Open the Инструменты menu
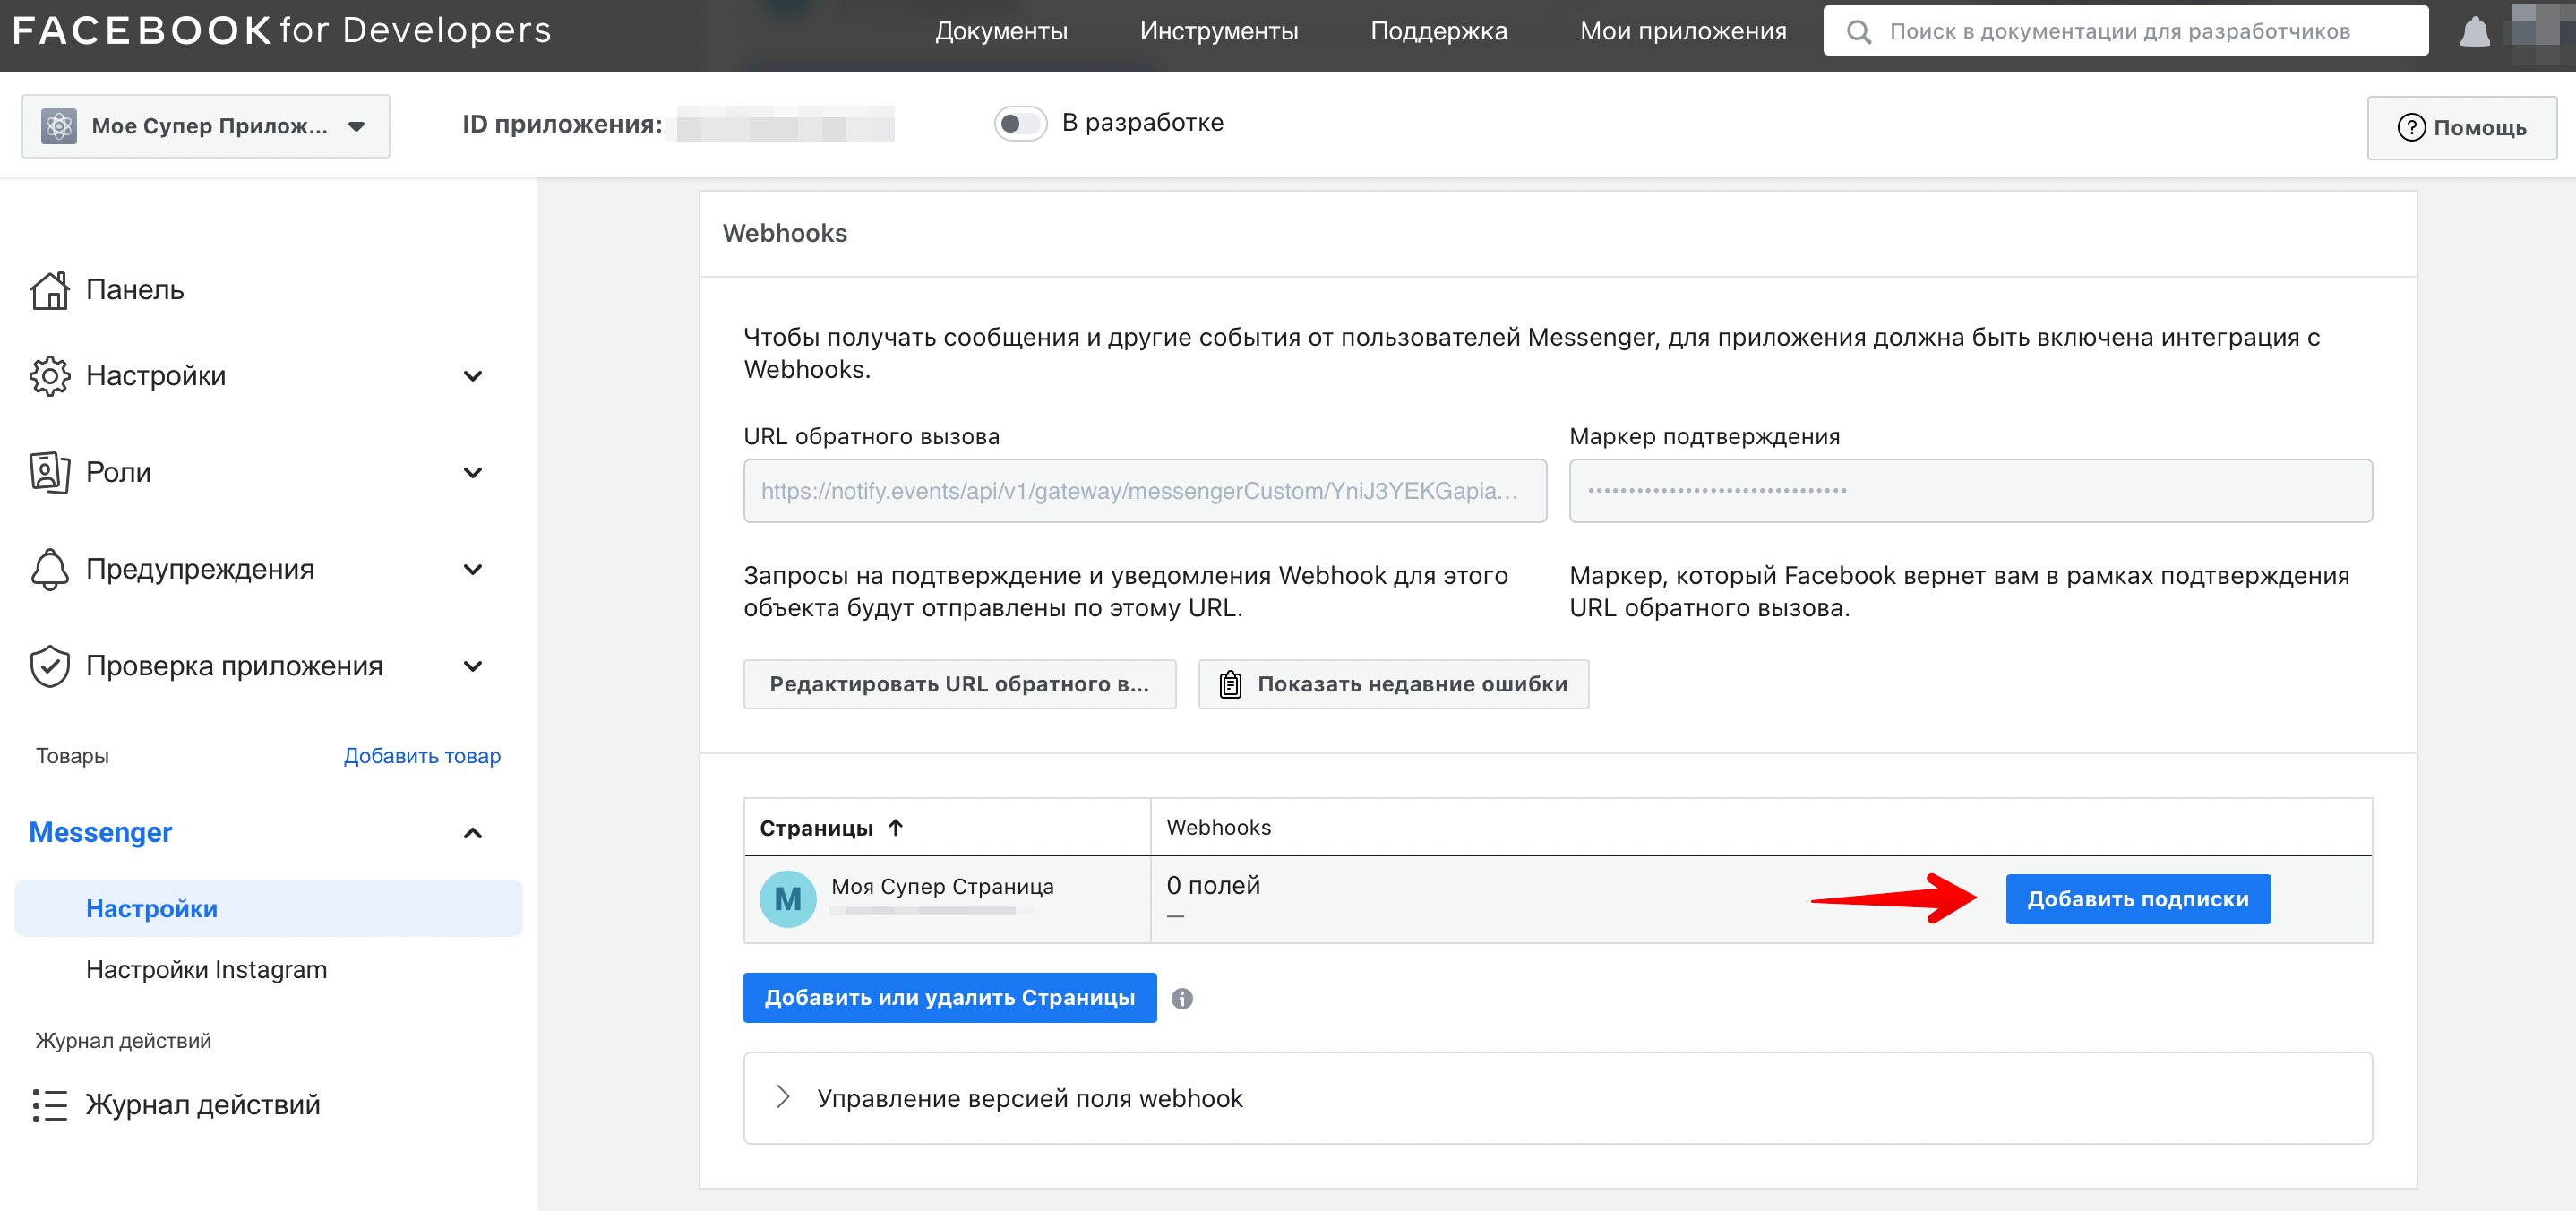The height and width of the screenshot is (1211, 2576). click(x=1218, y=31)
